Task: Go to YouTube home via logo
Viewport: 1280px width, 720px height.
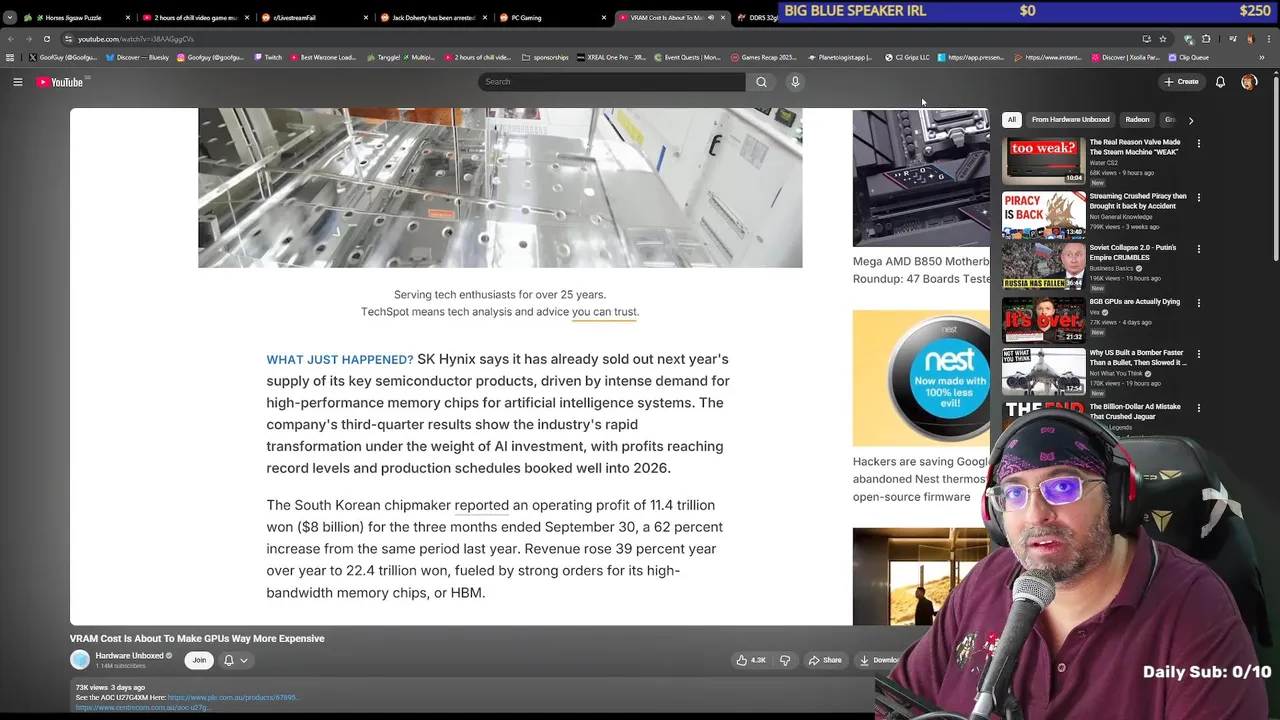Action: click(61, 82)
